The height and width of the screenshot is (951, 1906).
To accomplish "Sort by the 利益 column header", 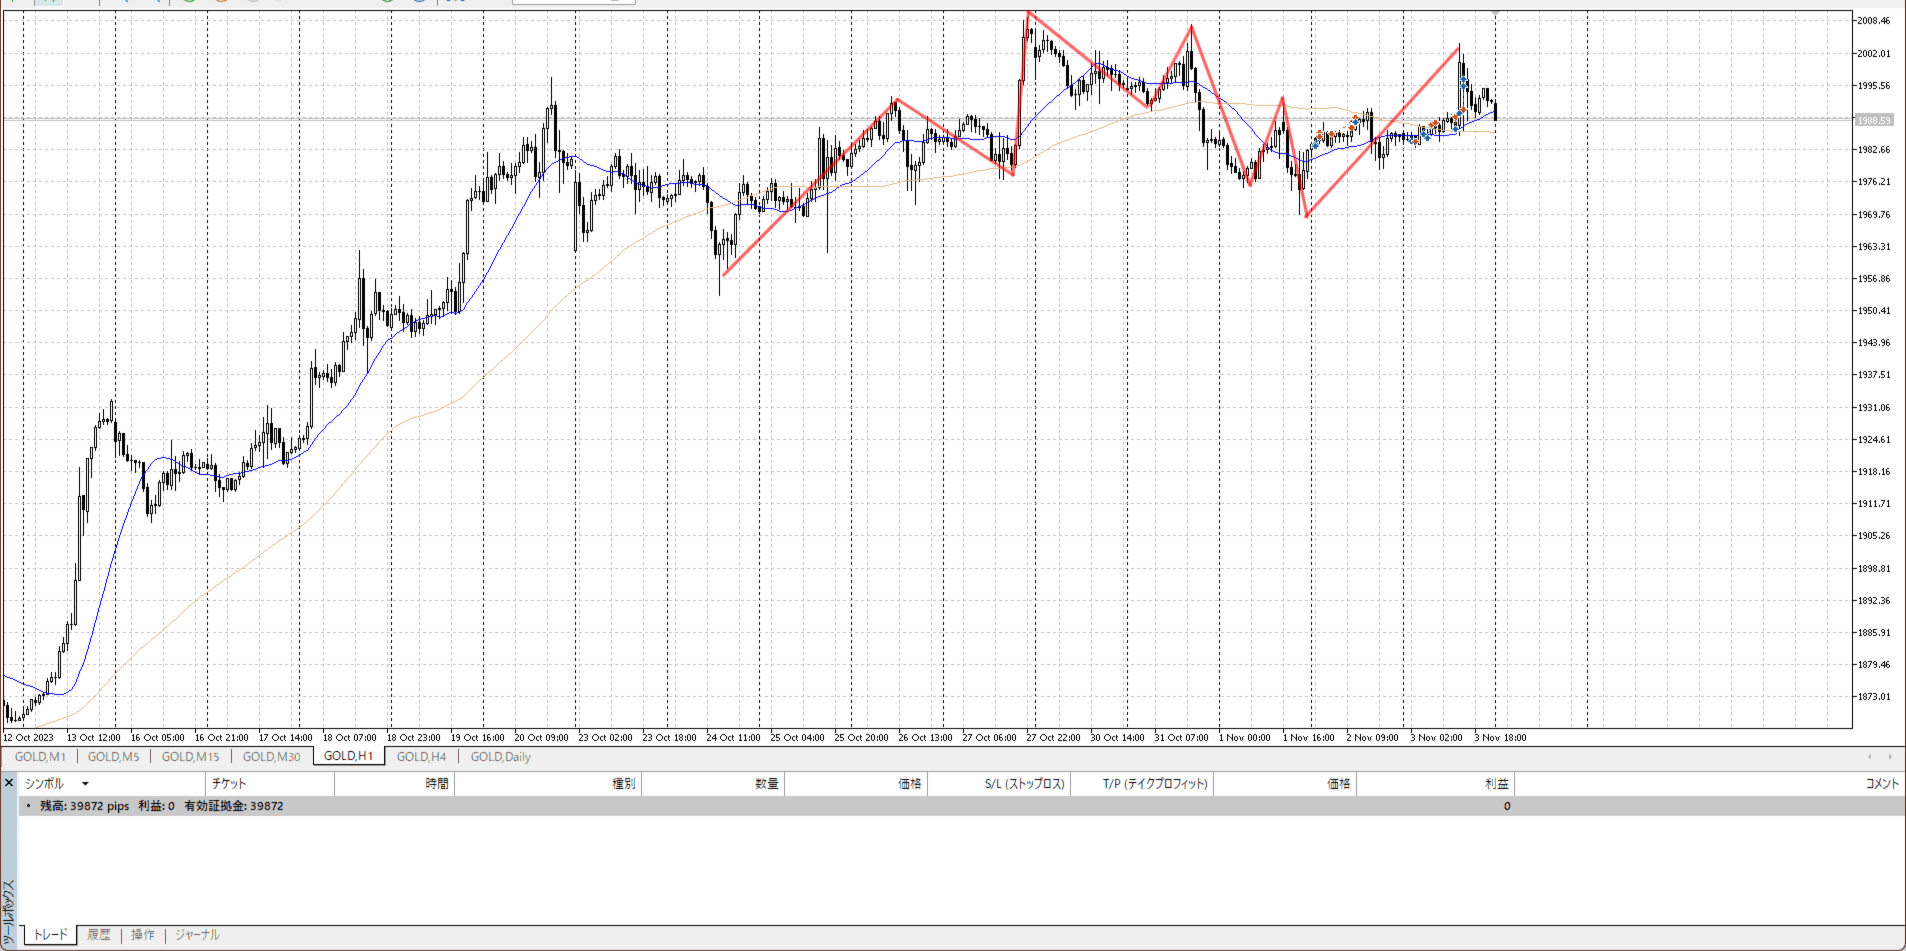I will pyautogui.click(x=1496, y=784).
